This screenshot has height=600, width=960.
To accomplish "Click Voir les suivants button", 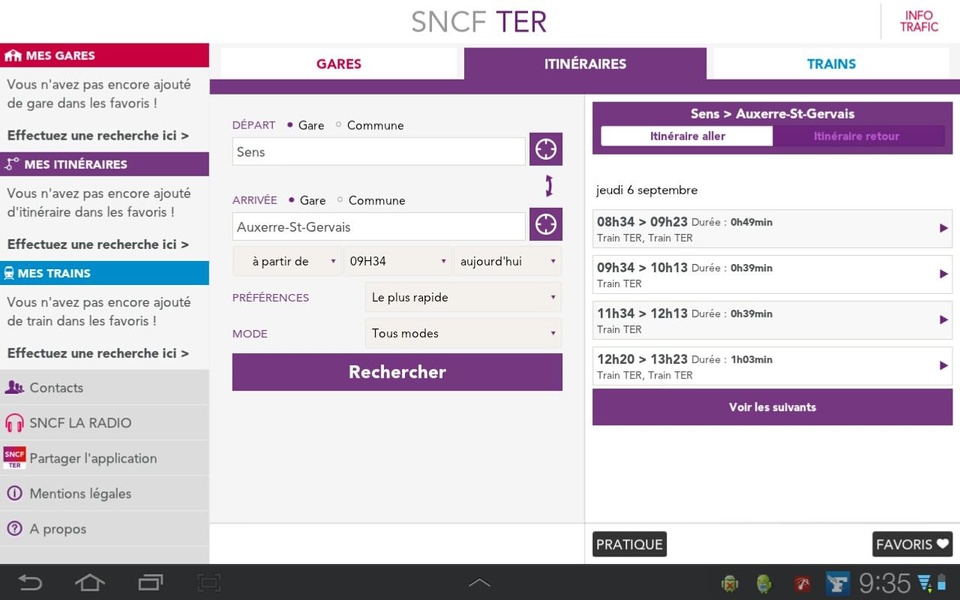I will [772, 407].
